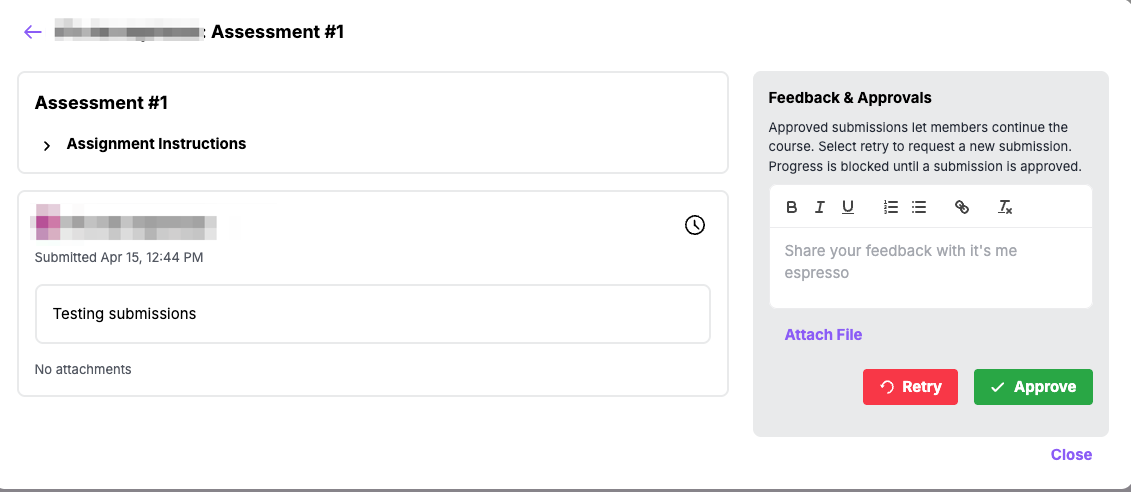1131x492 pixels.
Task: Click the Submitted Apr 15 timestamp
Action: [x=119, y=258]
